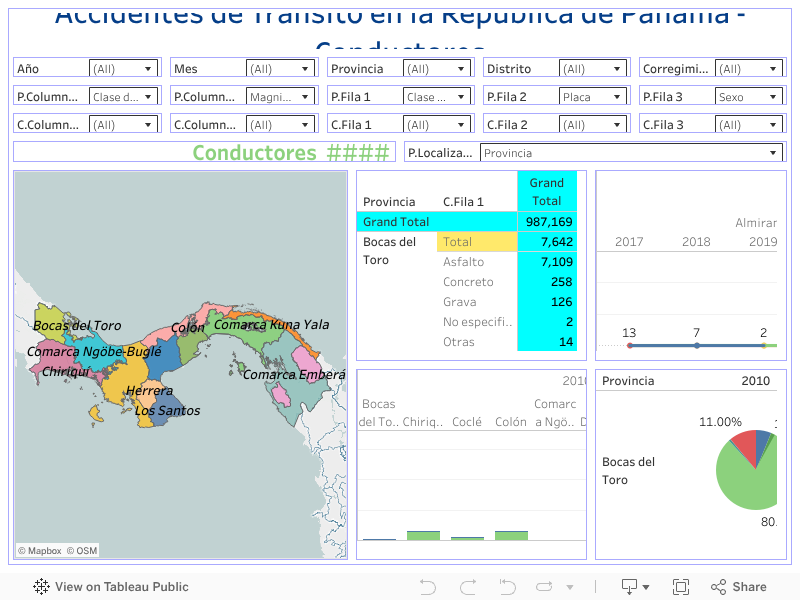Open the P.Localiza parameter set to Provincia

tap(630, 153)
